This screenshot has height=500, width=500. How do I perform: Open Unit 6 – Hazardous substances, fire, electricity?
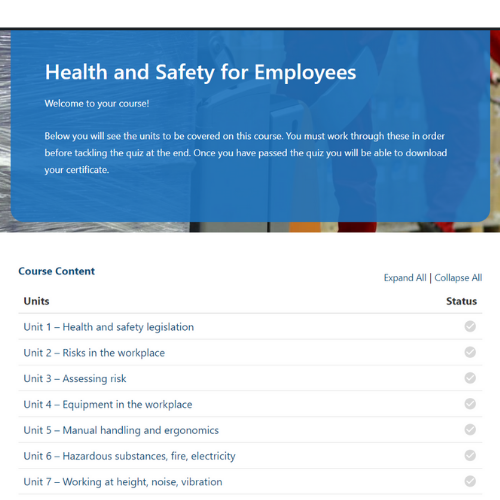(x=129, y=456)
